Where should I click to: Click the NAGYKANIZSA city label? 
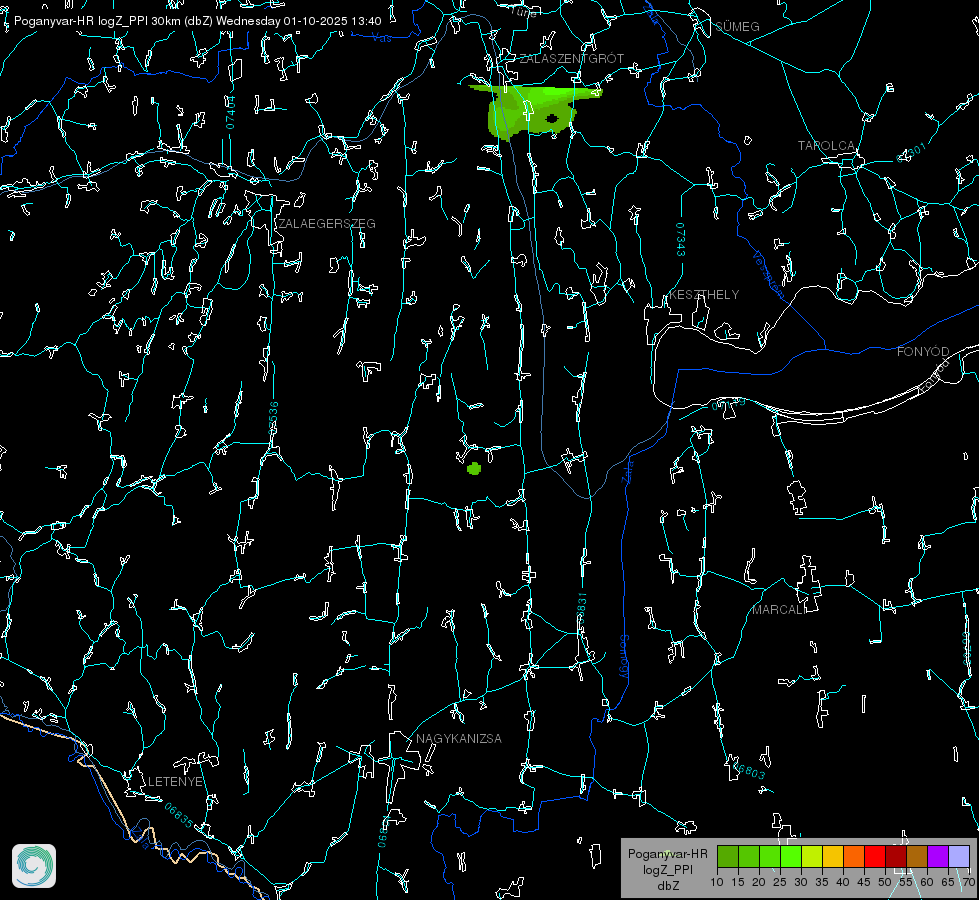point(459,739)
